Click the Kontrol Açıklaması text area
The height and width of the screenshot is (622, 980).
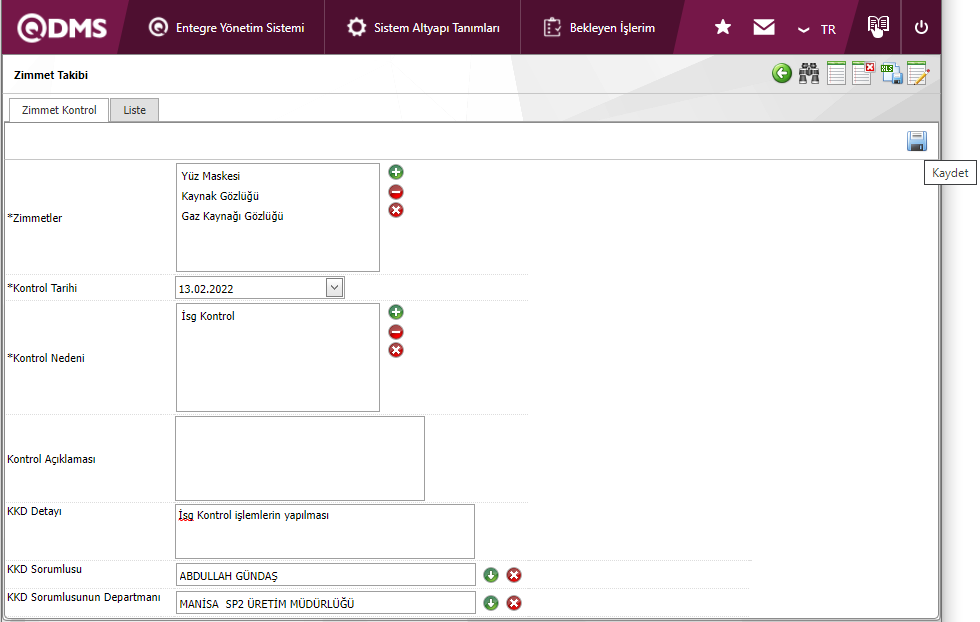tap(300, 458)
